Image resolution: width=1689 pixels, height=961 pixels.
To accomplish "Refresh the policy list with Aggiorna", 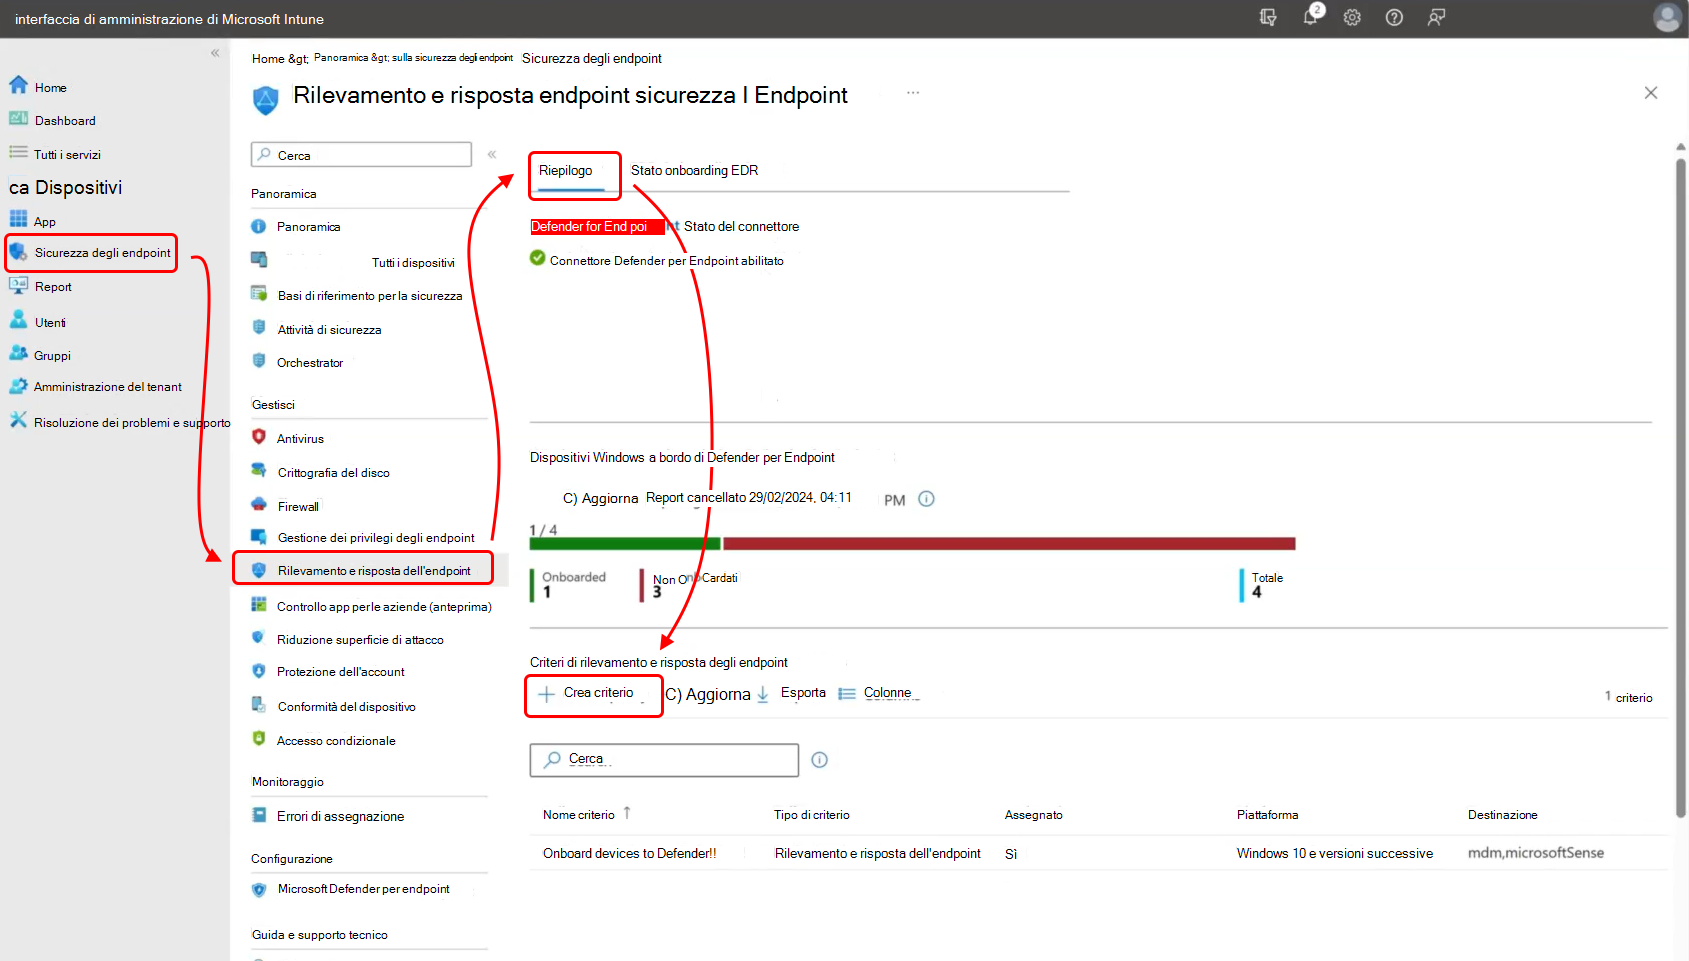I will pyautogui.click(x=708, y=695).
